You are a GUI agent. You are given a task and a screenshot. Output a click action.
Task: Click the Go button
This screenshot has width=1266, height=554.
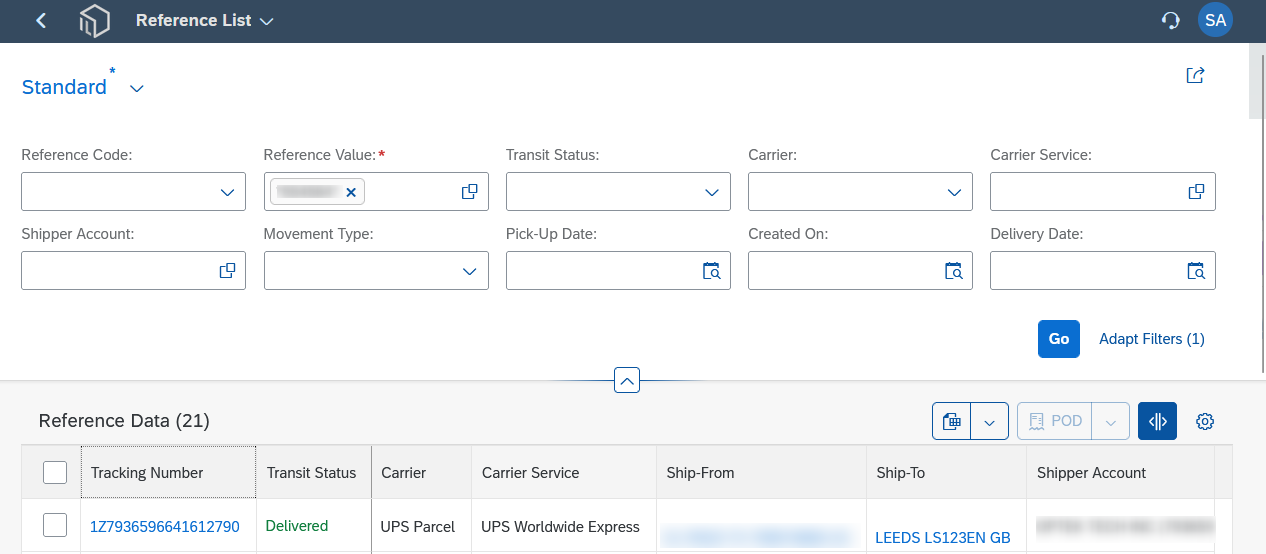[1059, 339]
